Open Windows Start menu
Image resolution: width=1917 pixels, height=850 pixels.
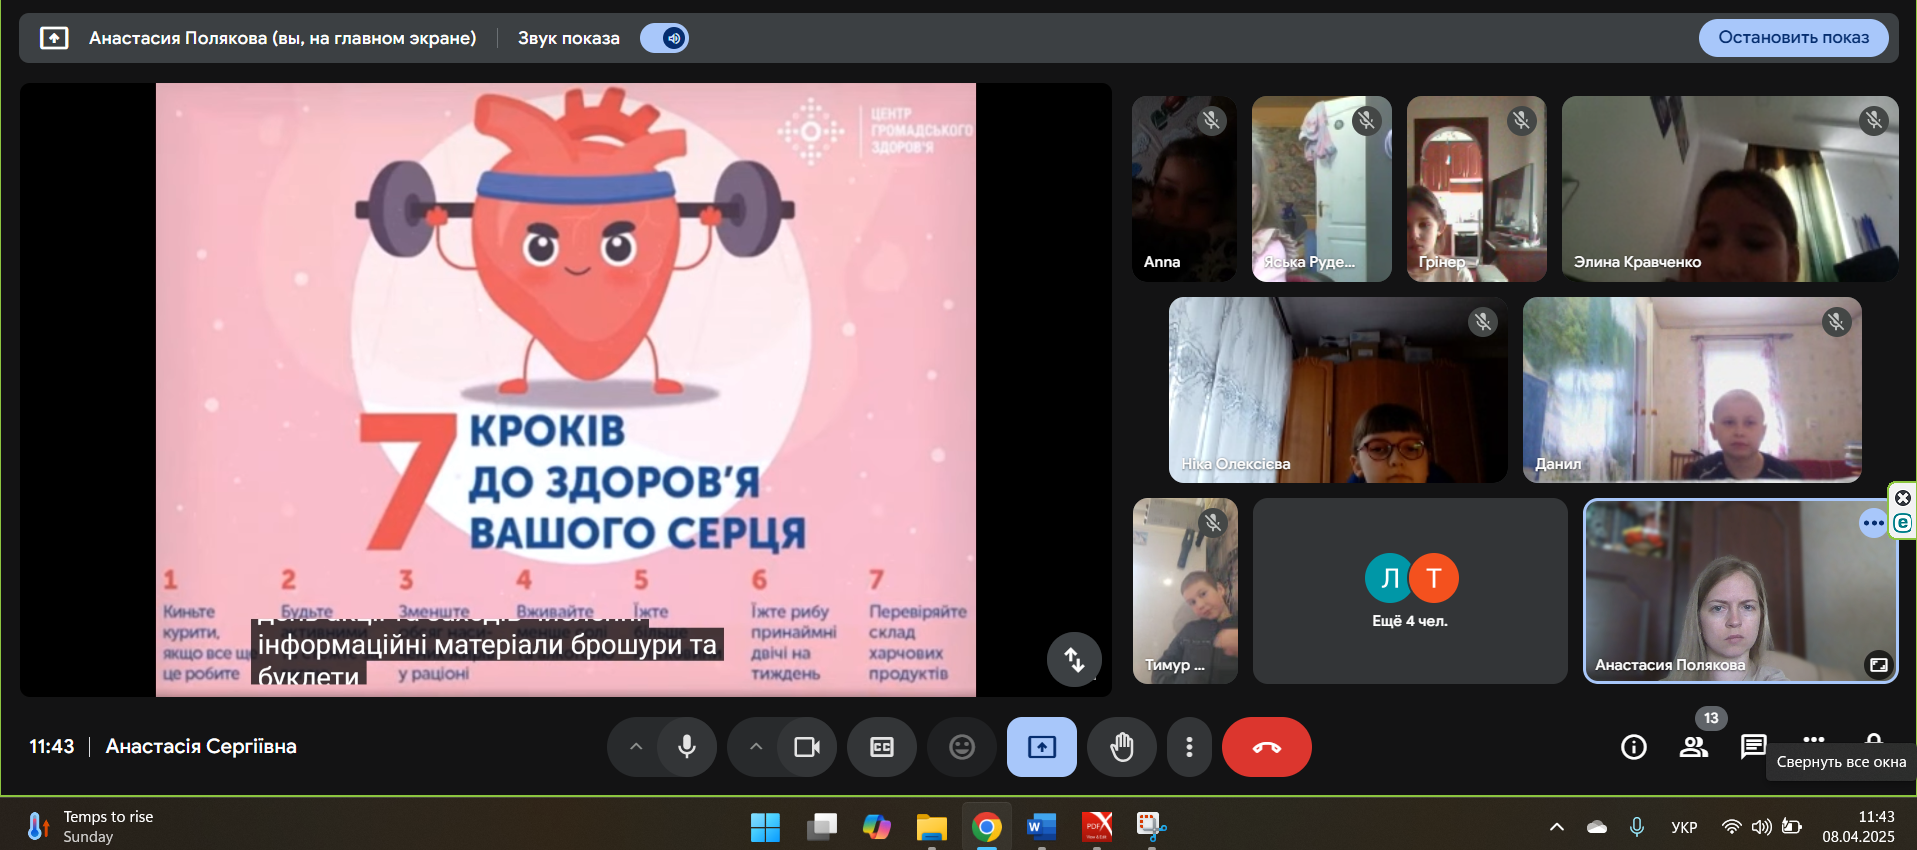(765, 827)
